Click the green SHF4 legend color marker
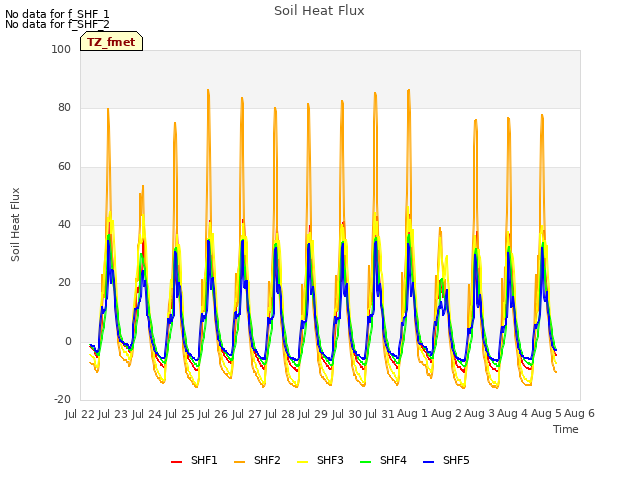This screenshot has height=480, width=640. coord(365,462)
